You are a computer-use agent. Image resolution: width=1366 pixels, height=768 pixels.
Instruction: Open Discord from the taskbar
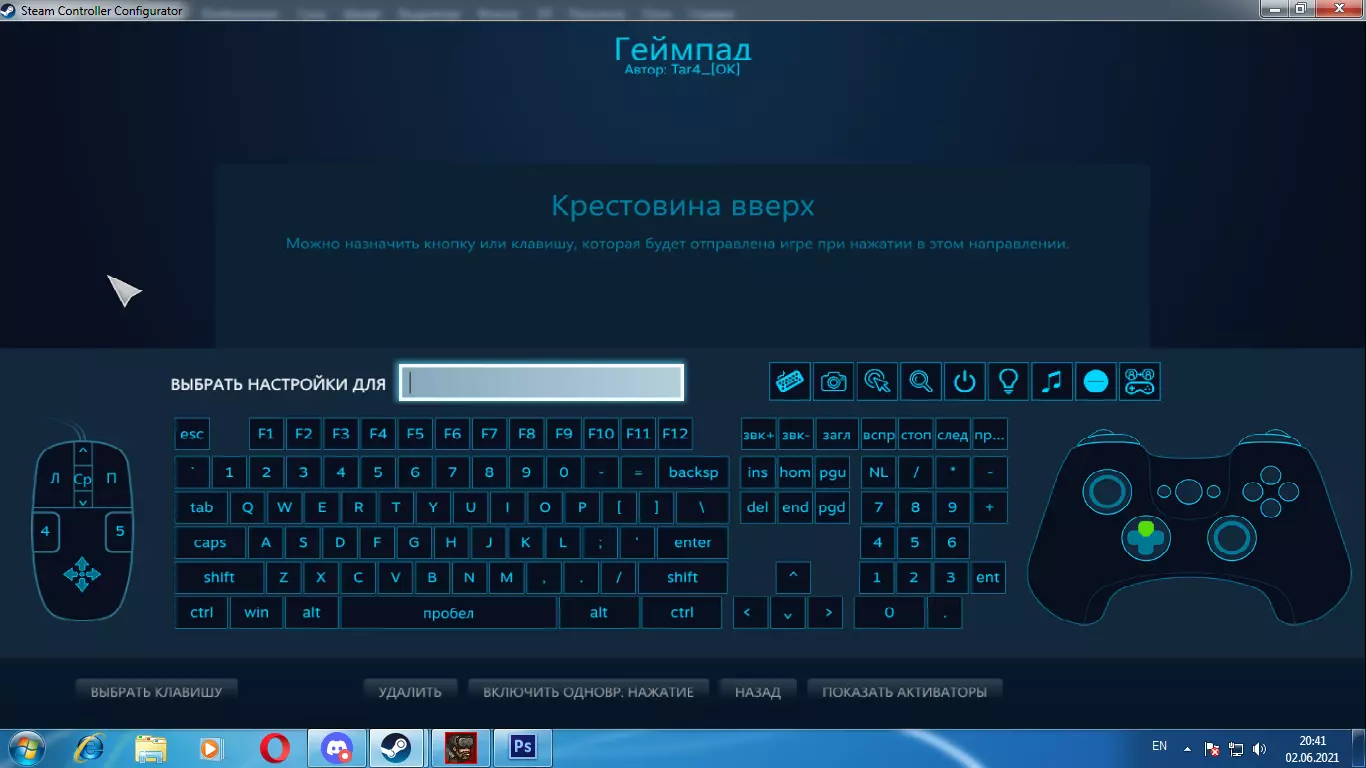[x=337, y=748]
